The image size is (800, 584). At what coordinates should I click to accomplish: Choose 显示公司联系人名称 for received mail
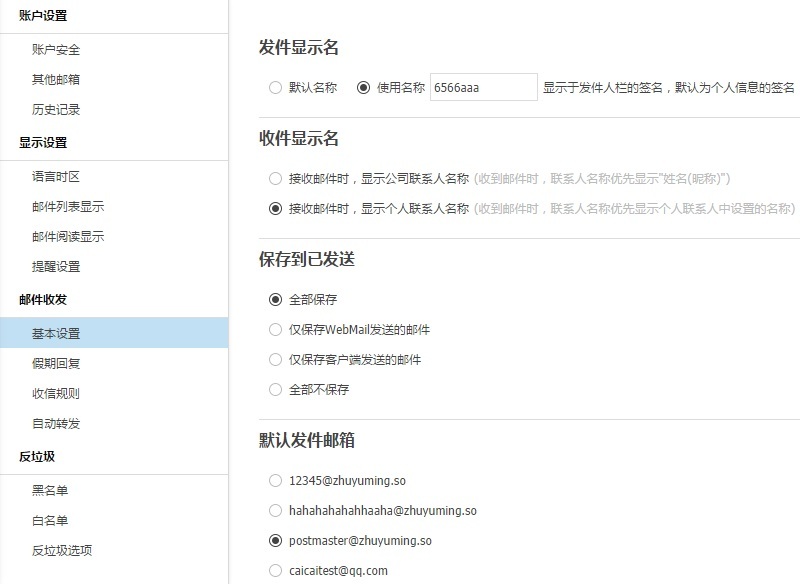pos(275,179)
